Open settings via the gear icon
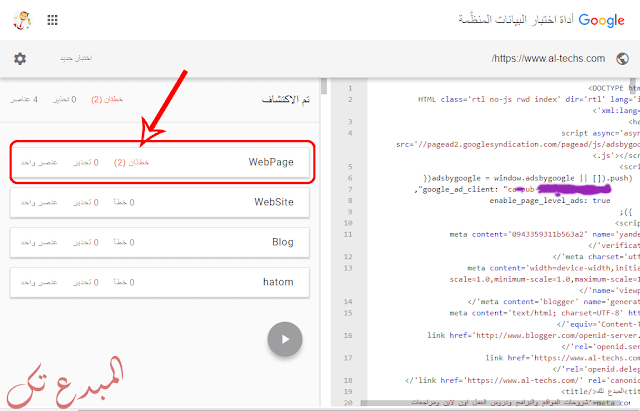This screenshot has width=640, height=411. coord(20,59)
